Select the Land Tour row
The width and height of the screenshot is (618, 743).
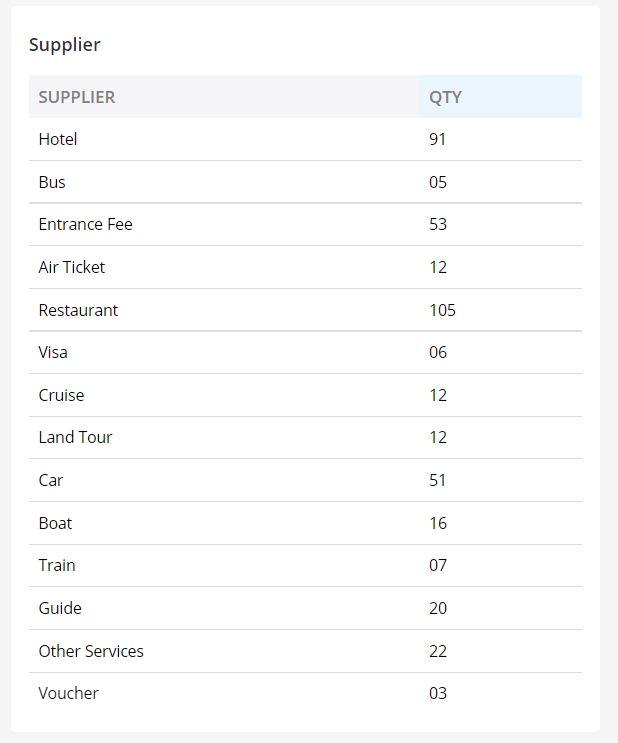(305, 437)
